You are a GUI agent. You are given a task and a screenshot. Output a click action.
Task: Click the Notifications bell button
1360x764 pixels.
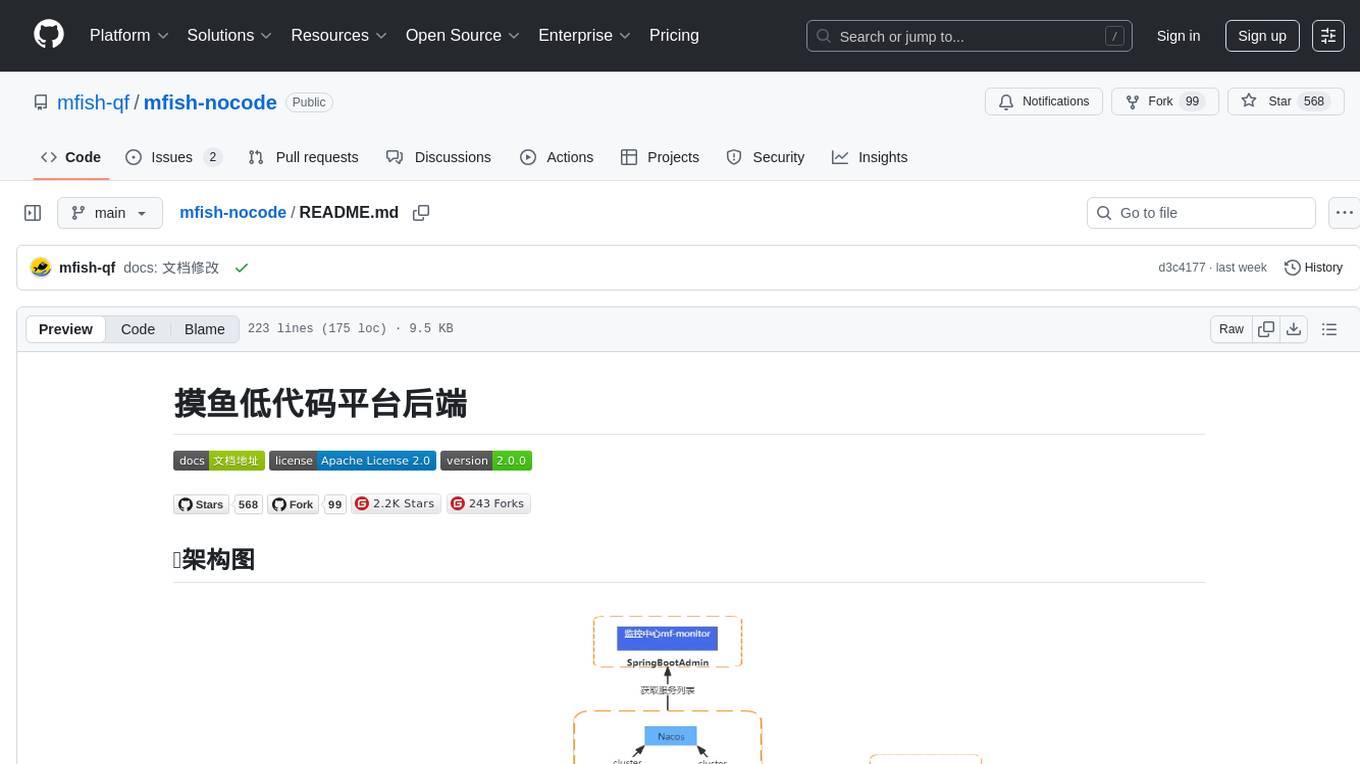tap(1044, 102)
